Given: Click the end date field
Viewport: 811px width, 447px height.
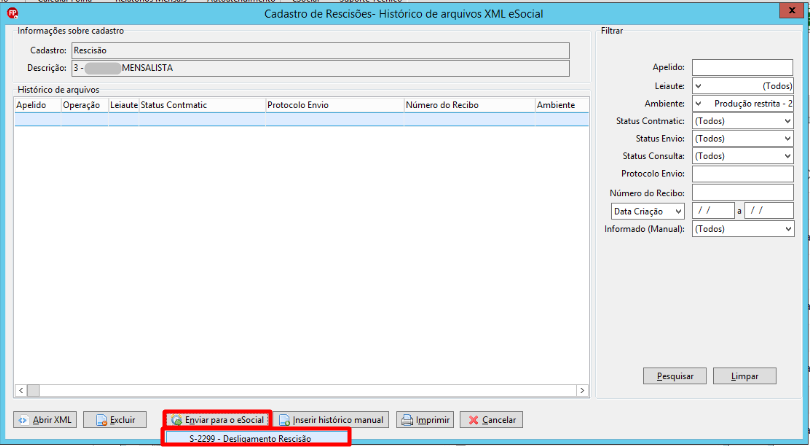Looking at the screenshot, I should 769,211.
